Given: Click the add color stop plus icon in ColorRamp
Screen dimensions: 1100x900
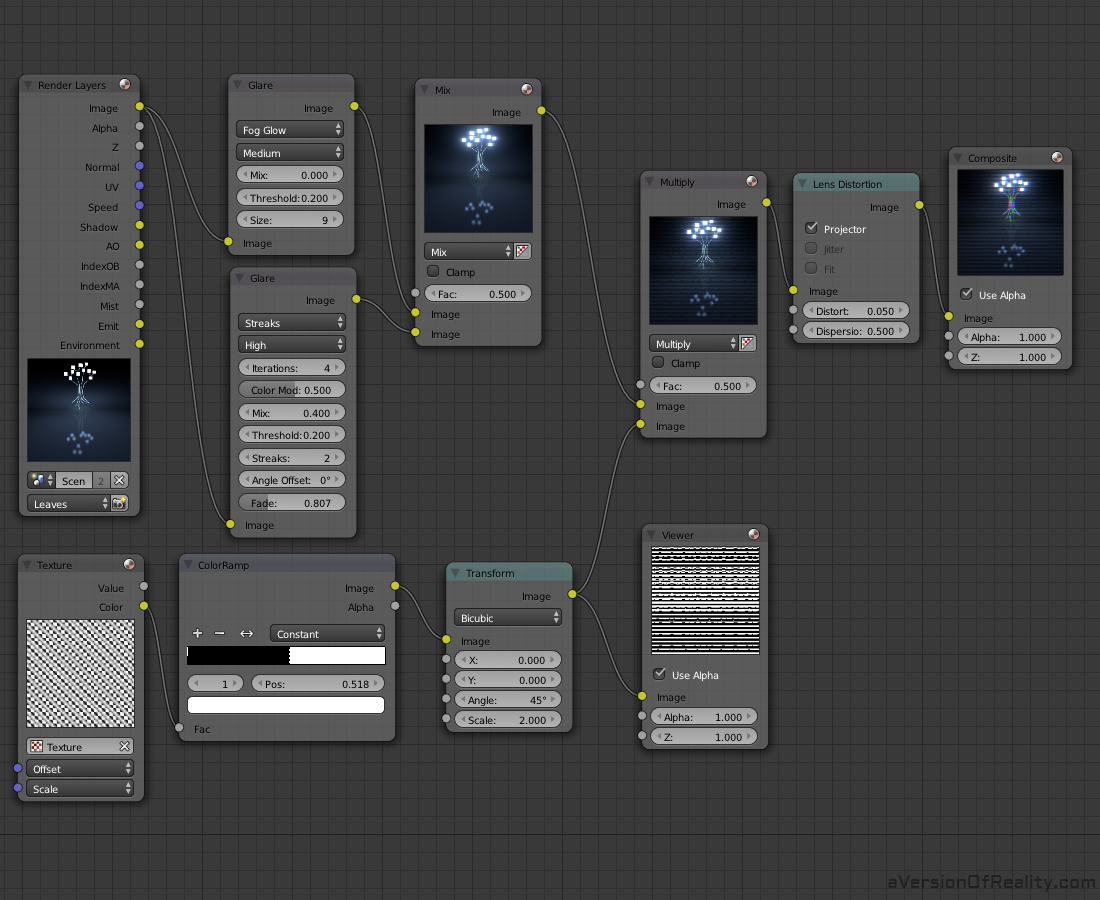Looking at the screenshot, I should click(x=197, y=633).
